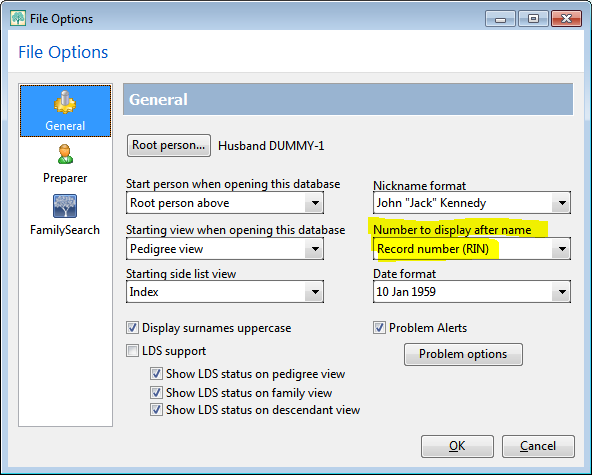Open the FamilySearch tree icon section
The image size is (592, 475).
(x=65, y=206)
